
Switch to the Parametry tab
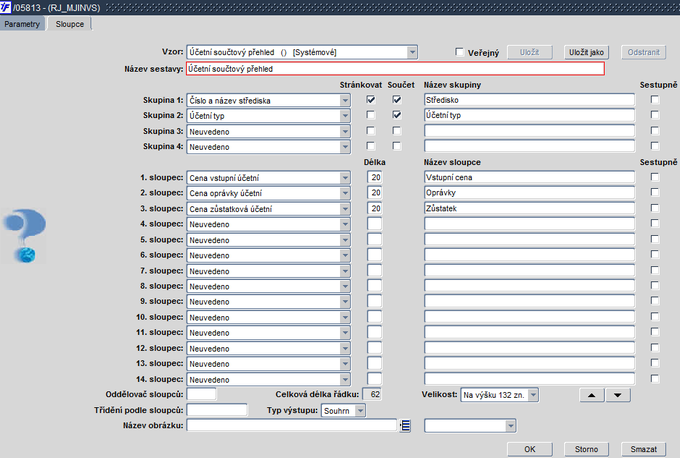(22, 22)
